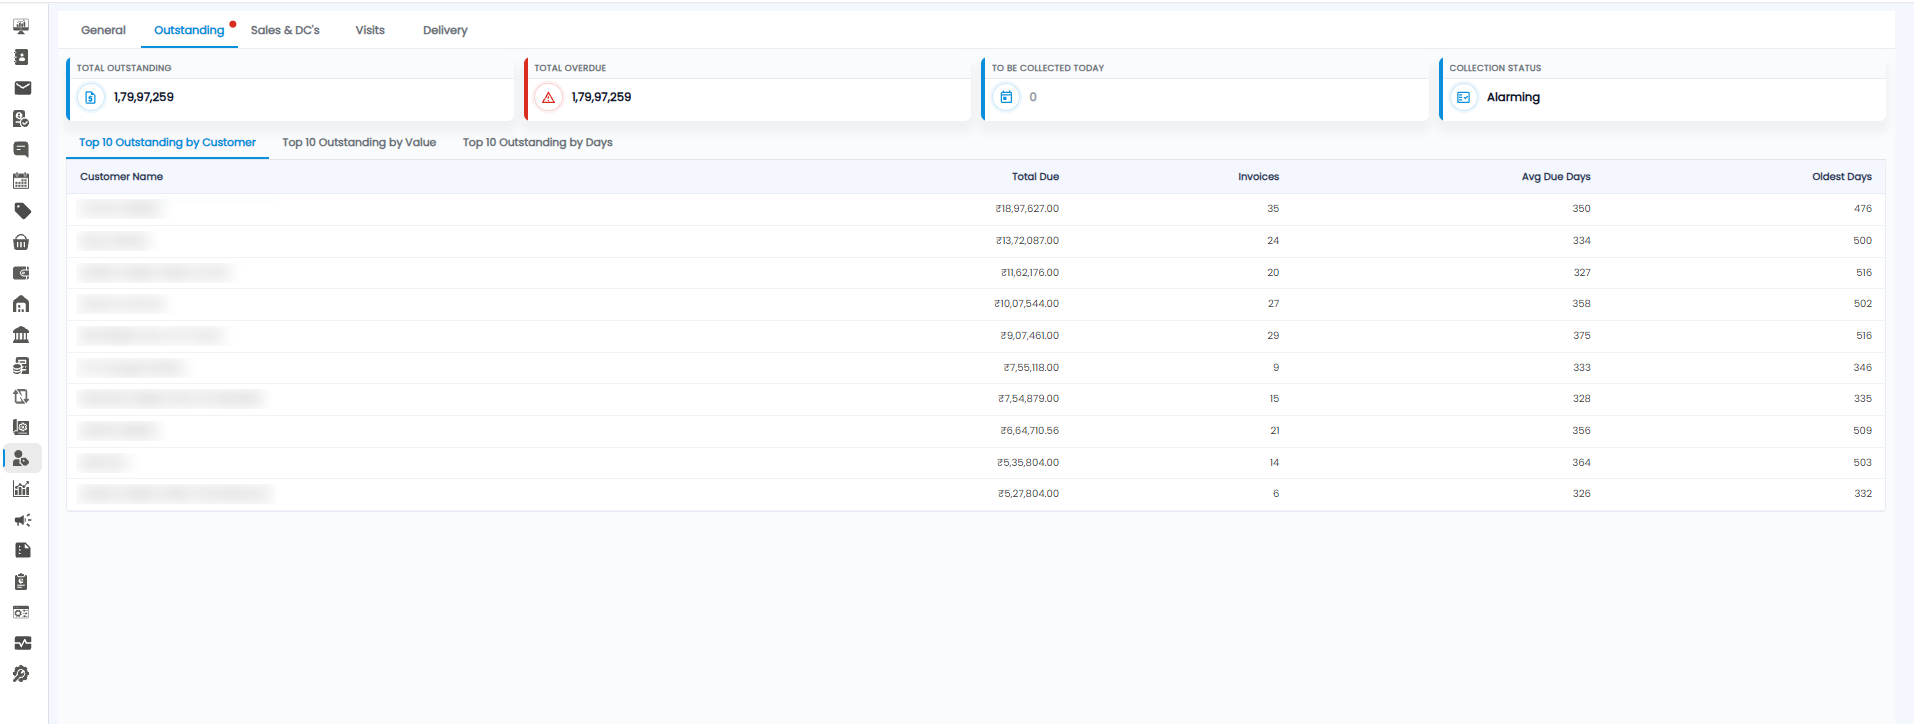This screenshot has width=1914, height=724.
Task: Click oldest days value 476
Action: pos(1862,209)
